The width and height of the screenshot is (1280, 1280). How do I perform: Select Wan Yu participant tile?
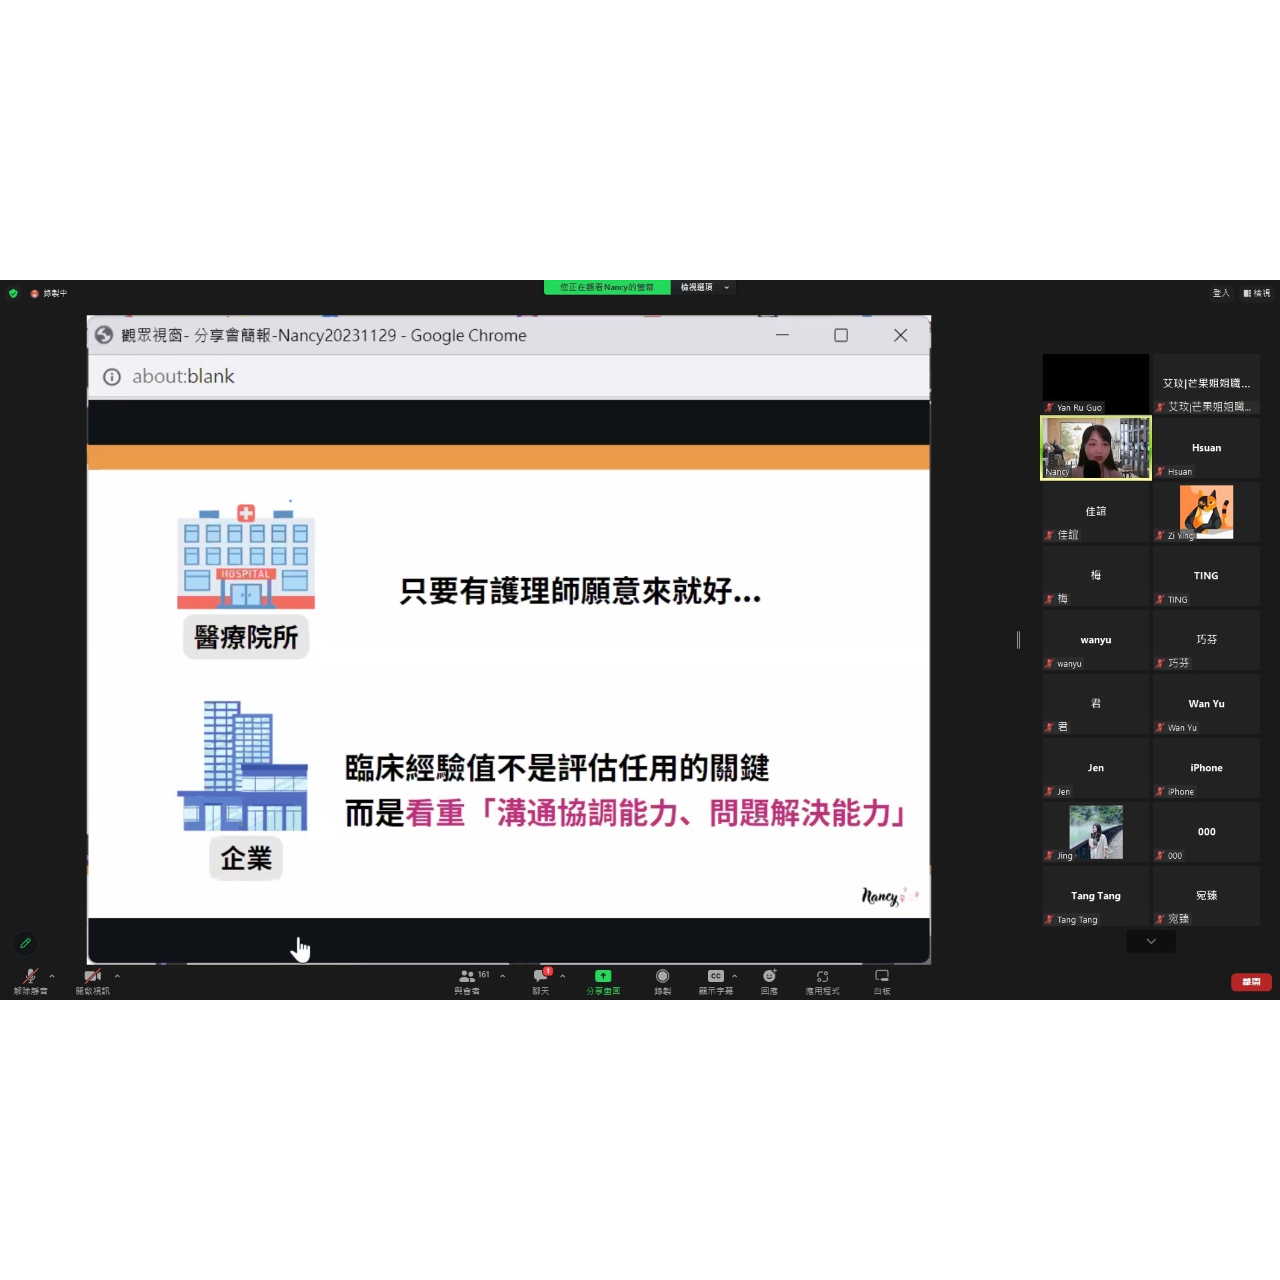point(1206,704)
